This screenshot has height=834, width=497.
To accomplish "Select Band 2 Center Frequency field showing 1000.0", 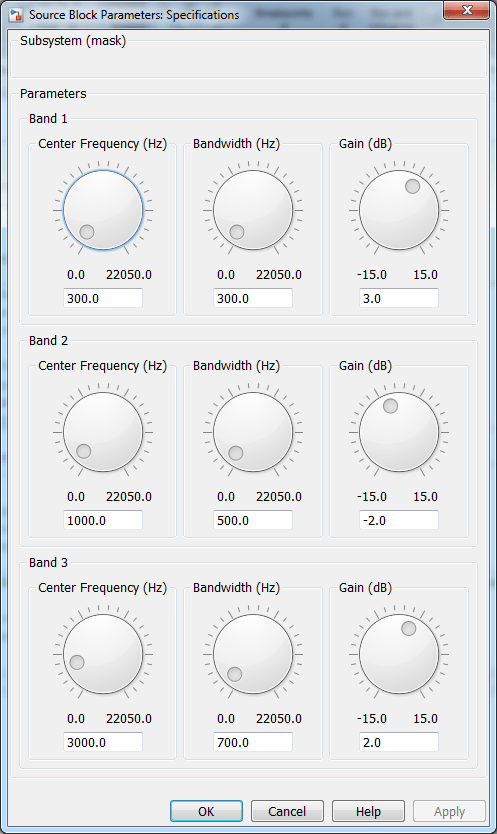I will [103, 520].
